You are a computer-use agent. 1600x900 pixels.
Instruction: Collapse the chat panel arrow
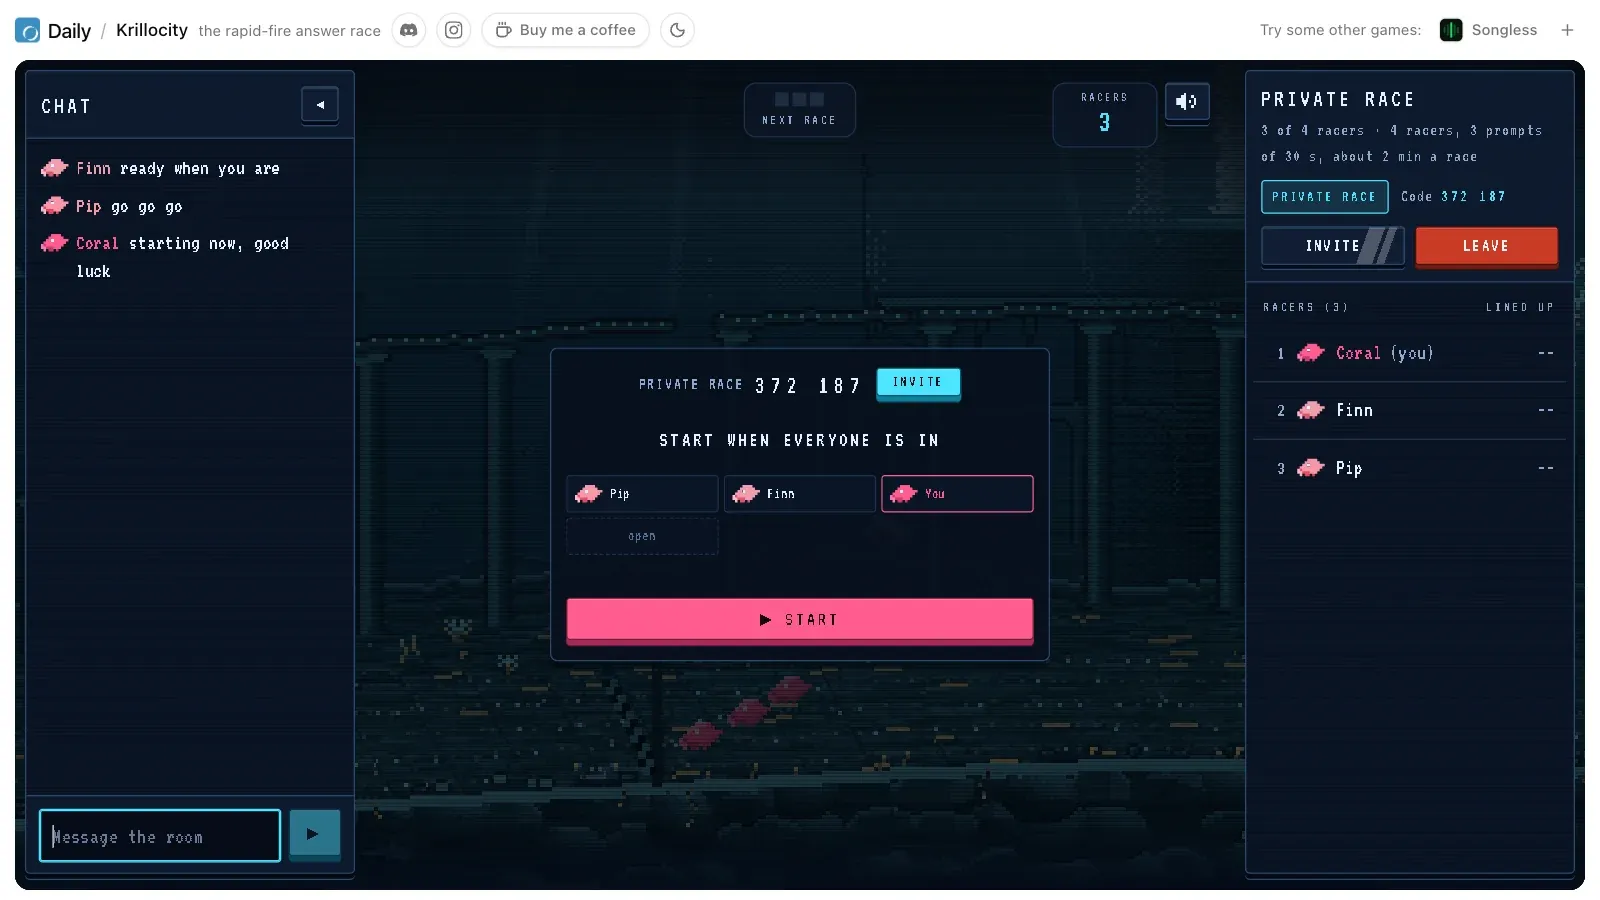(x=320, y=105)
